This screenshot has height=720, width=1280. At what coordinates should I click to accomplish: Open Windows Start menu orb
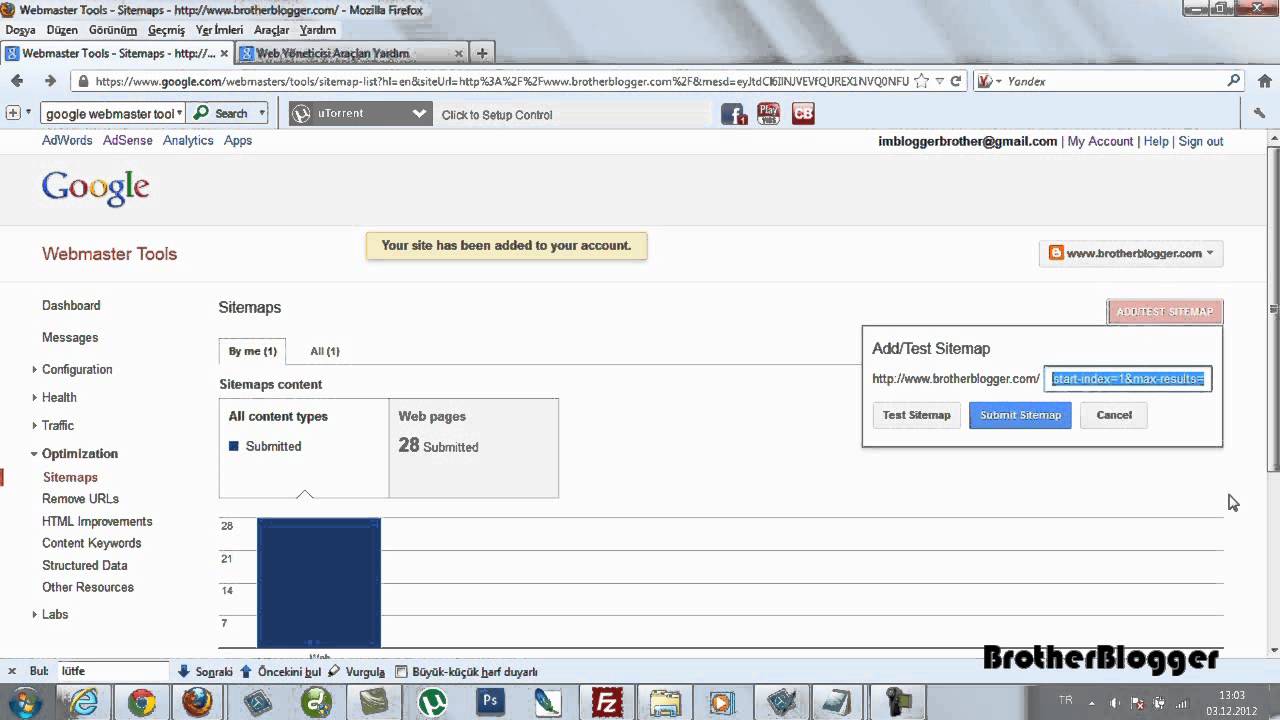click(25, 702)
